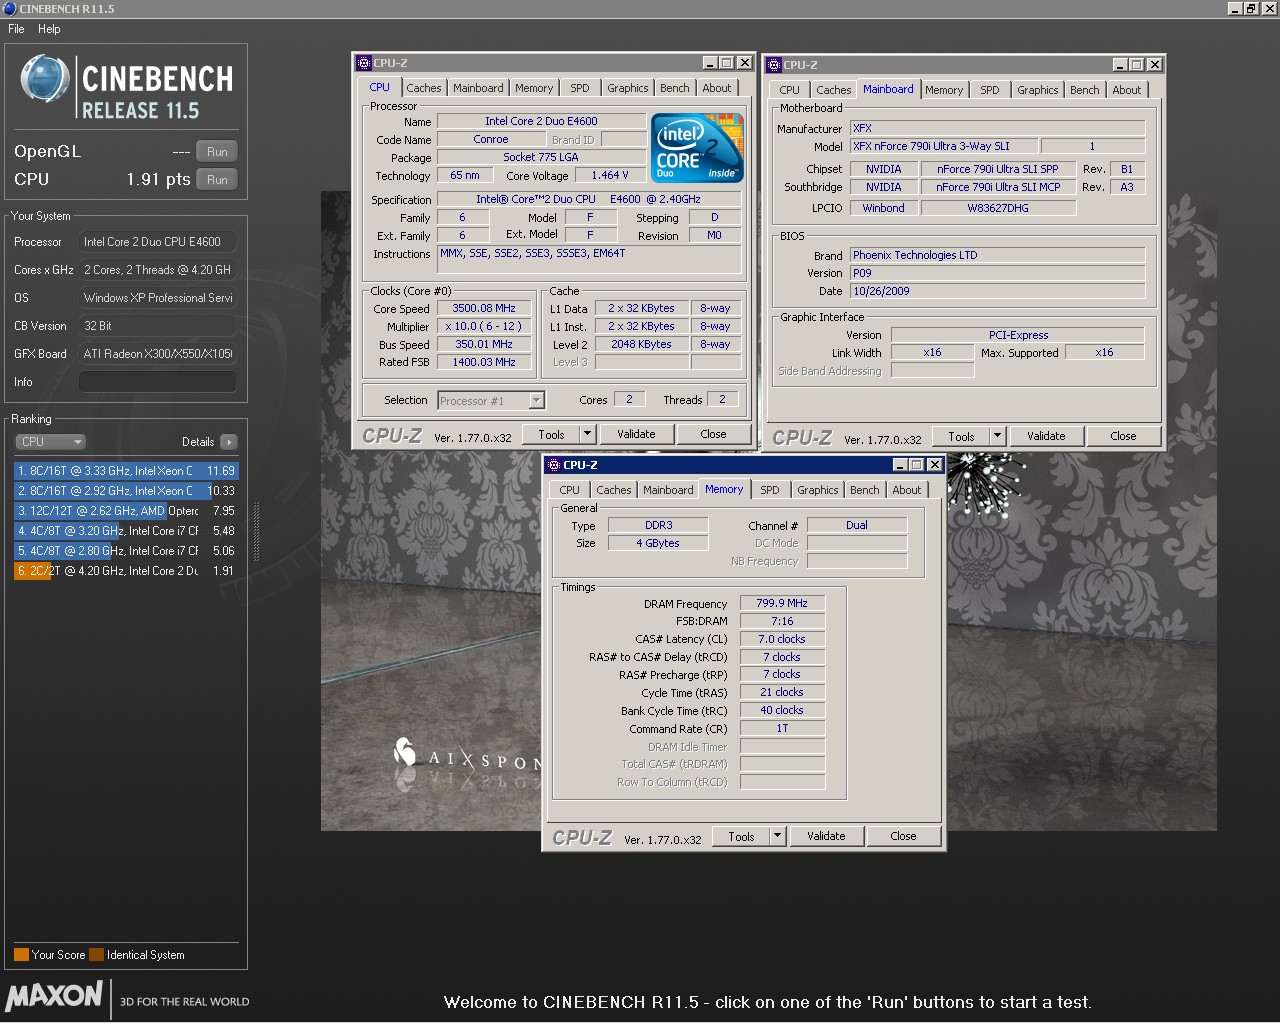Click Tools button in CPU tab window

pos(551,434)
